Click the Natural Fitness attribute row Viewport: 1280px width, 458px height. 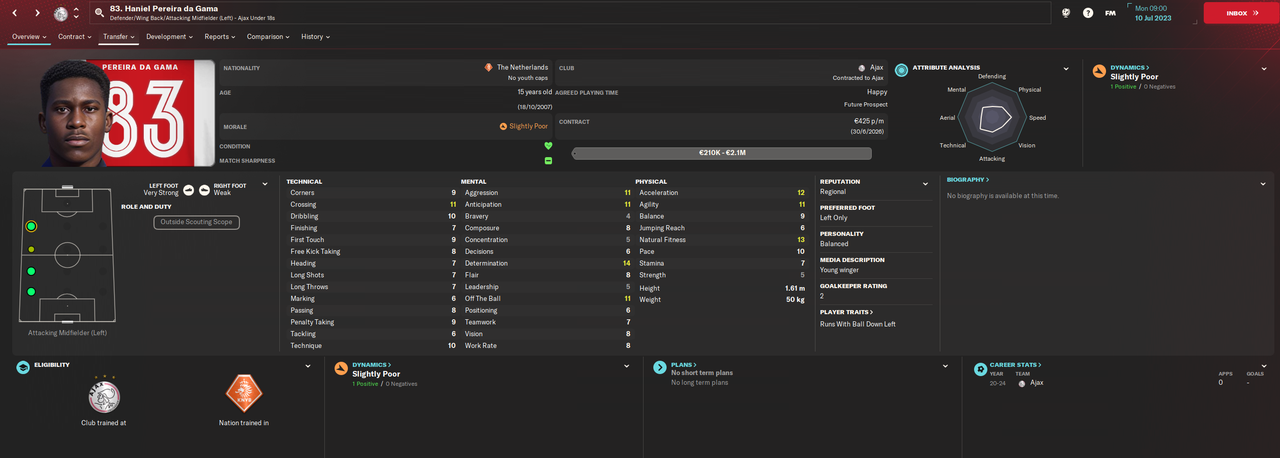click(x=722, y=240)
